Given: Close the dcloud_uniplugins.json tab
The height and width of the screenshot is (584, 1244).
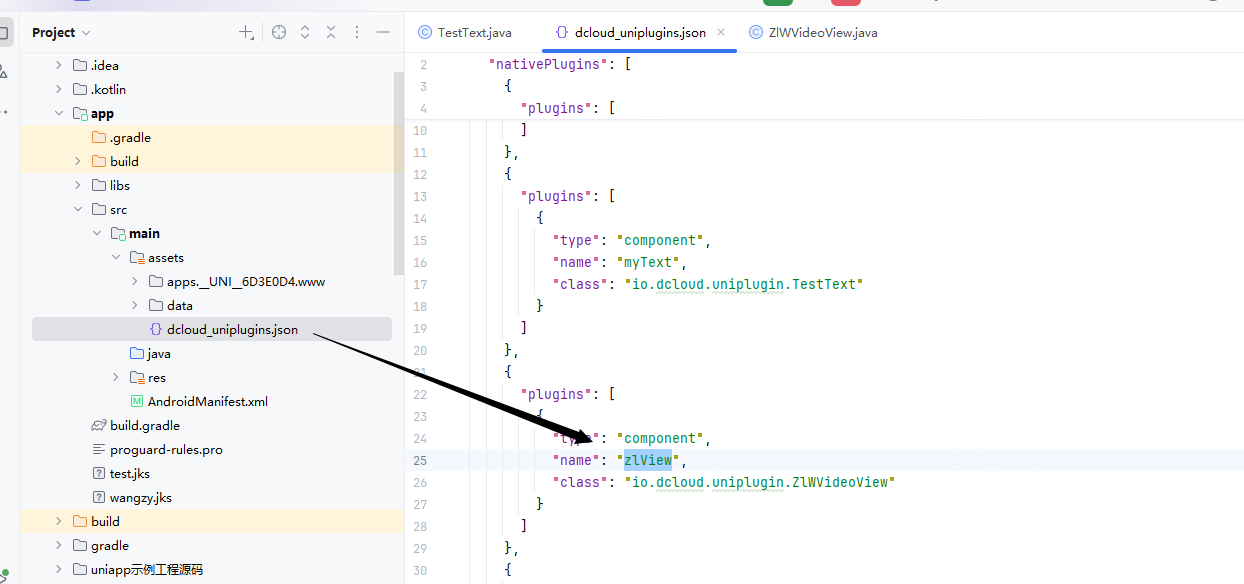Looking at the screenshot, I should [721, 32].
